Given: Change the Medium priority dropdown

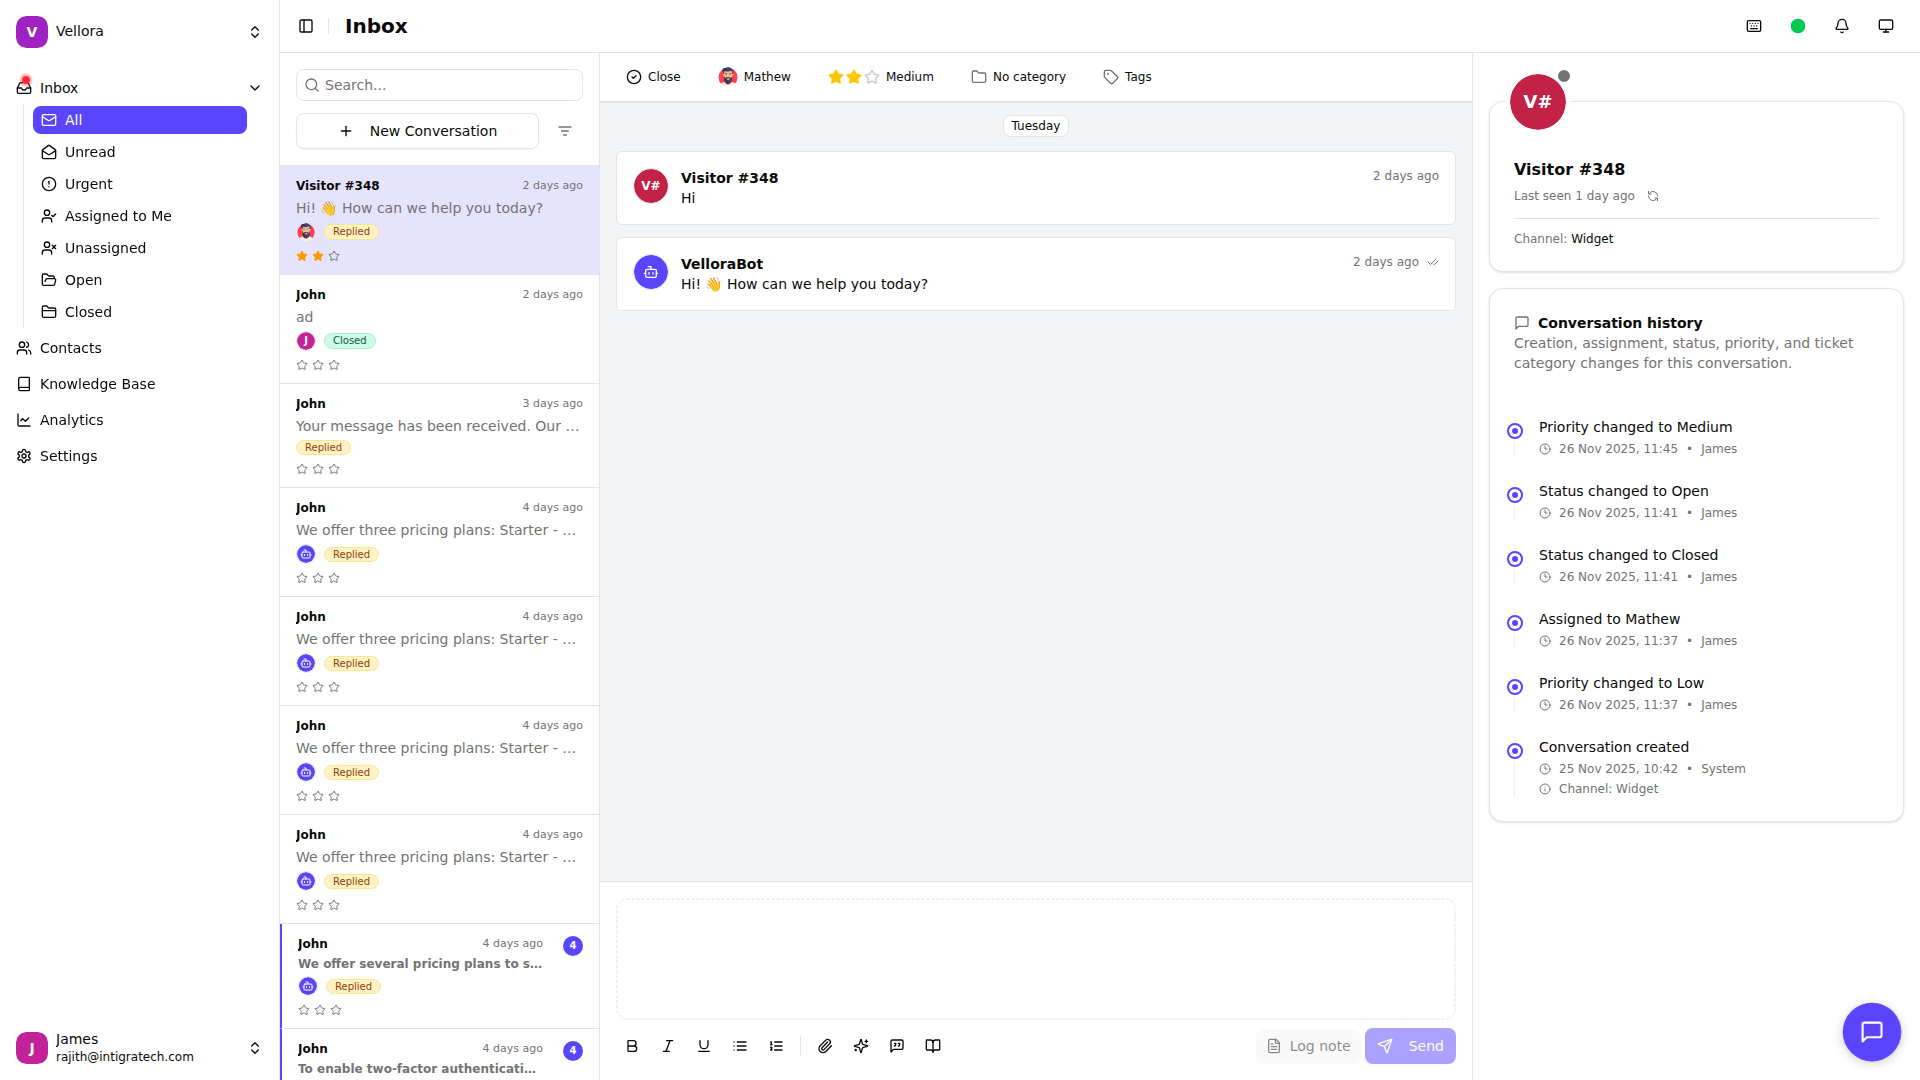Looking at the screenshot, I should pos(881,77).
